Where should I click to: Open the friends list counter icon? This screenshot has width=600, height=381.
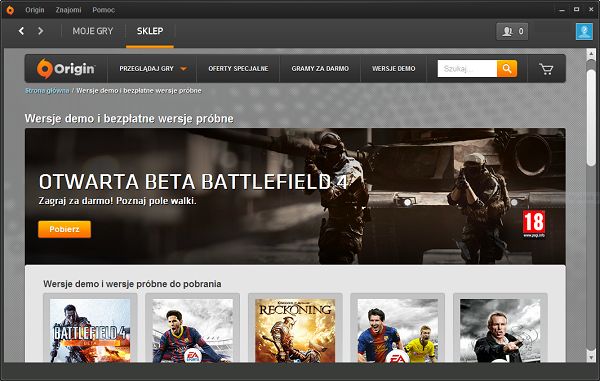click(512, 31)
